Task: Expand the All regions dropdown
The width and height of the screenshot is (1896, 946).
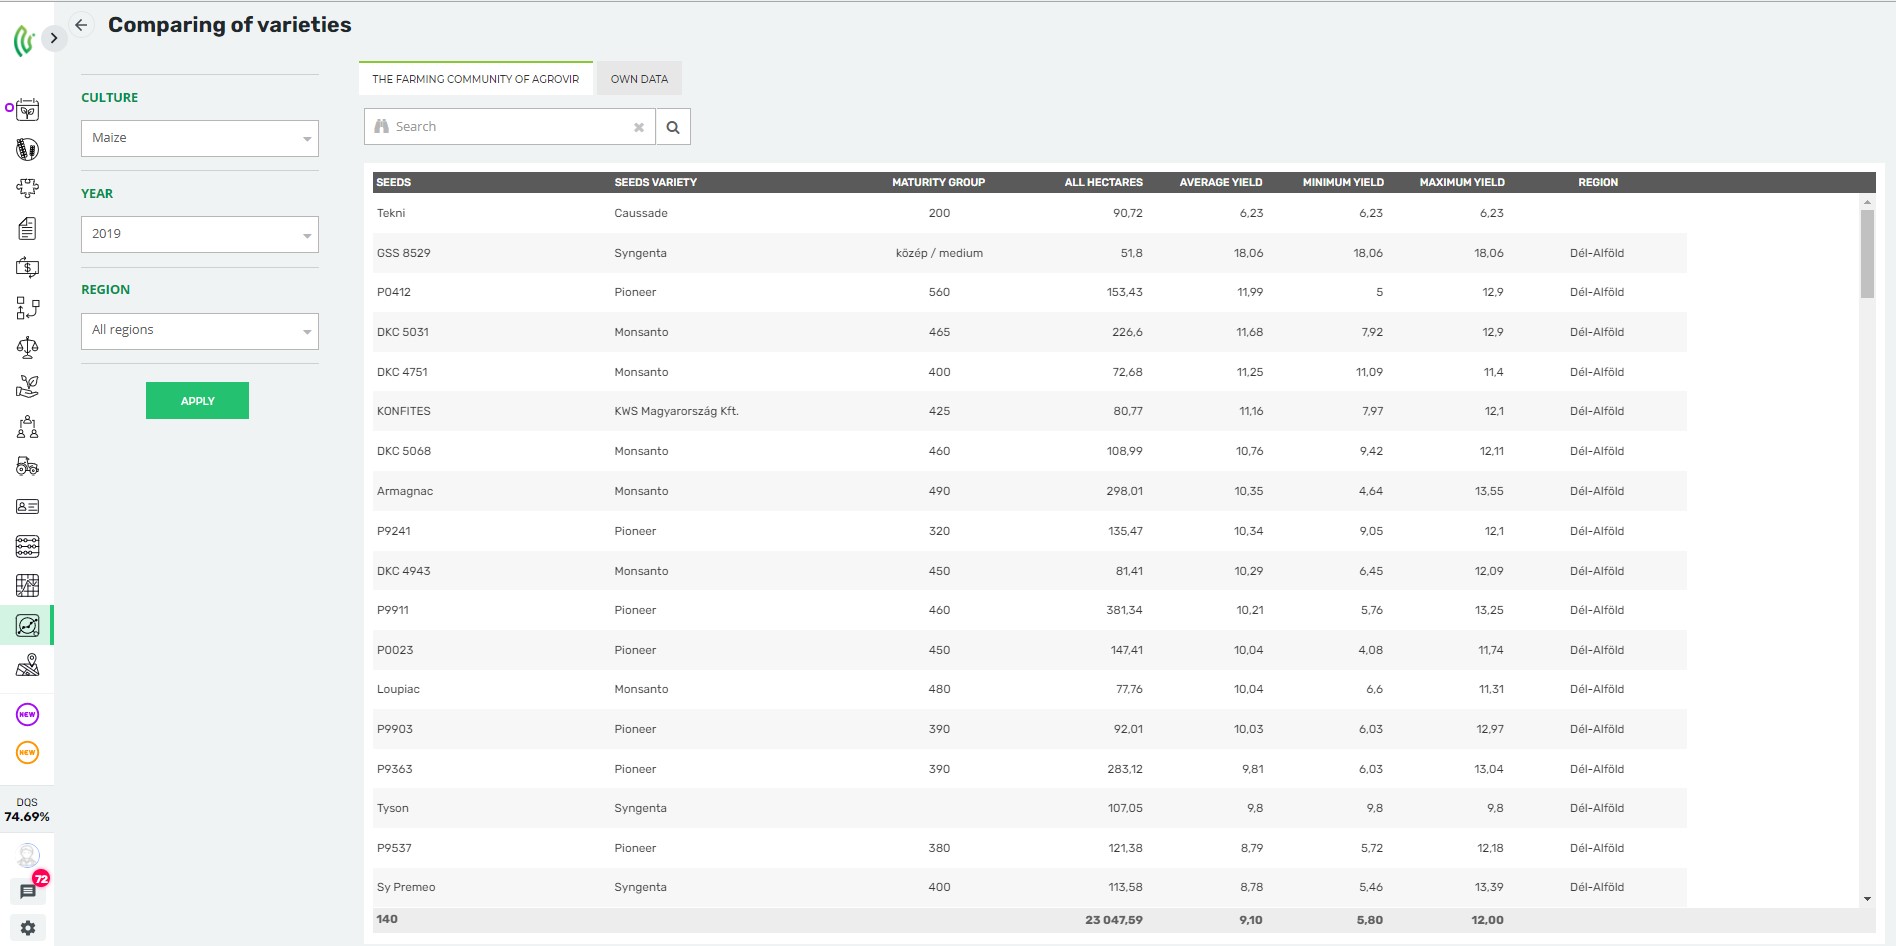Action: (199, 331)
